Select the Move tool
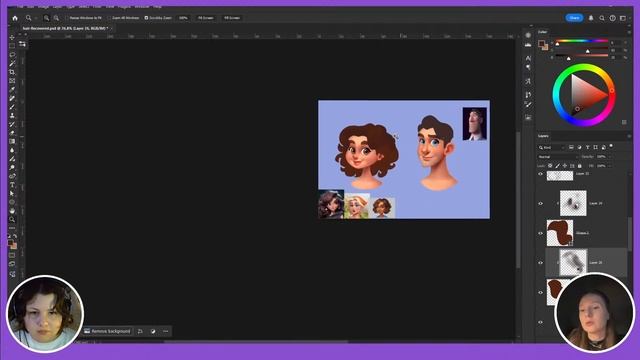The height and width of the screenshot is (360, 640). [12, 38]
